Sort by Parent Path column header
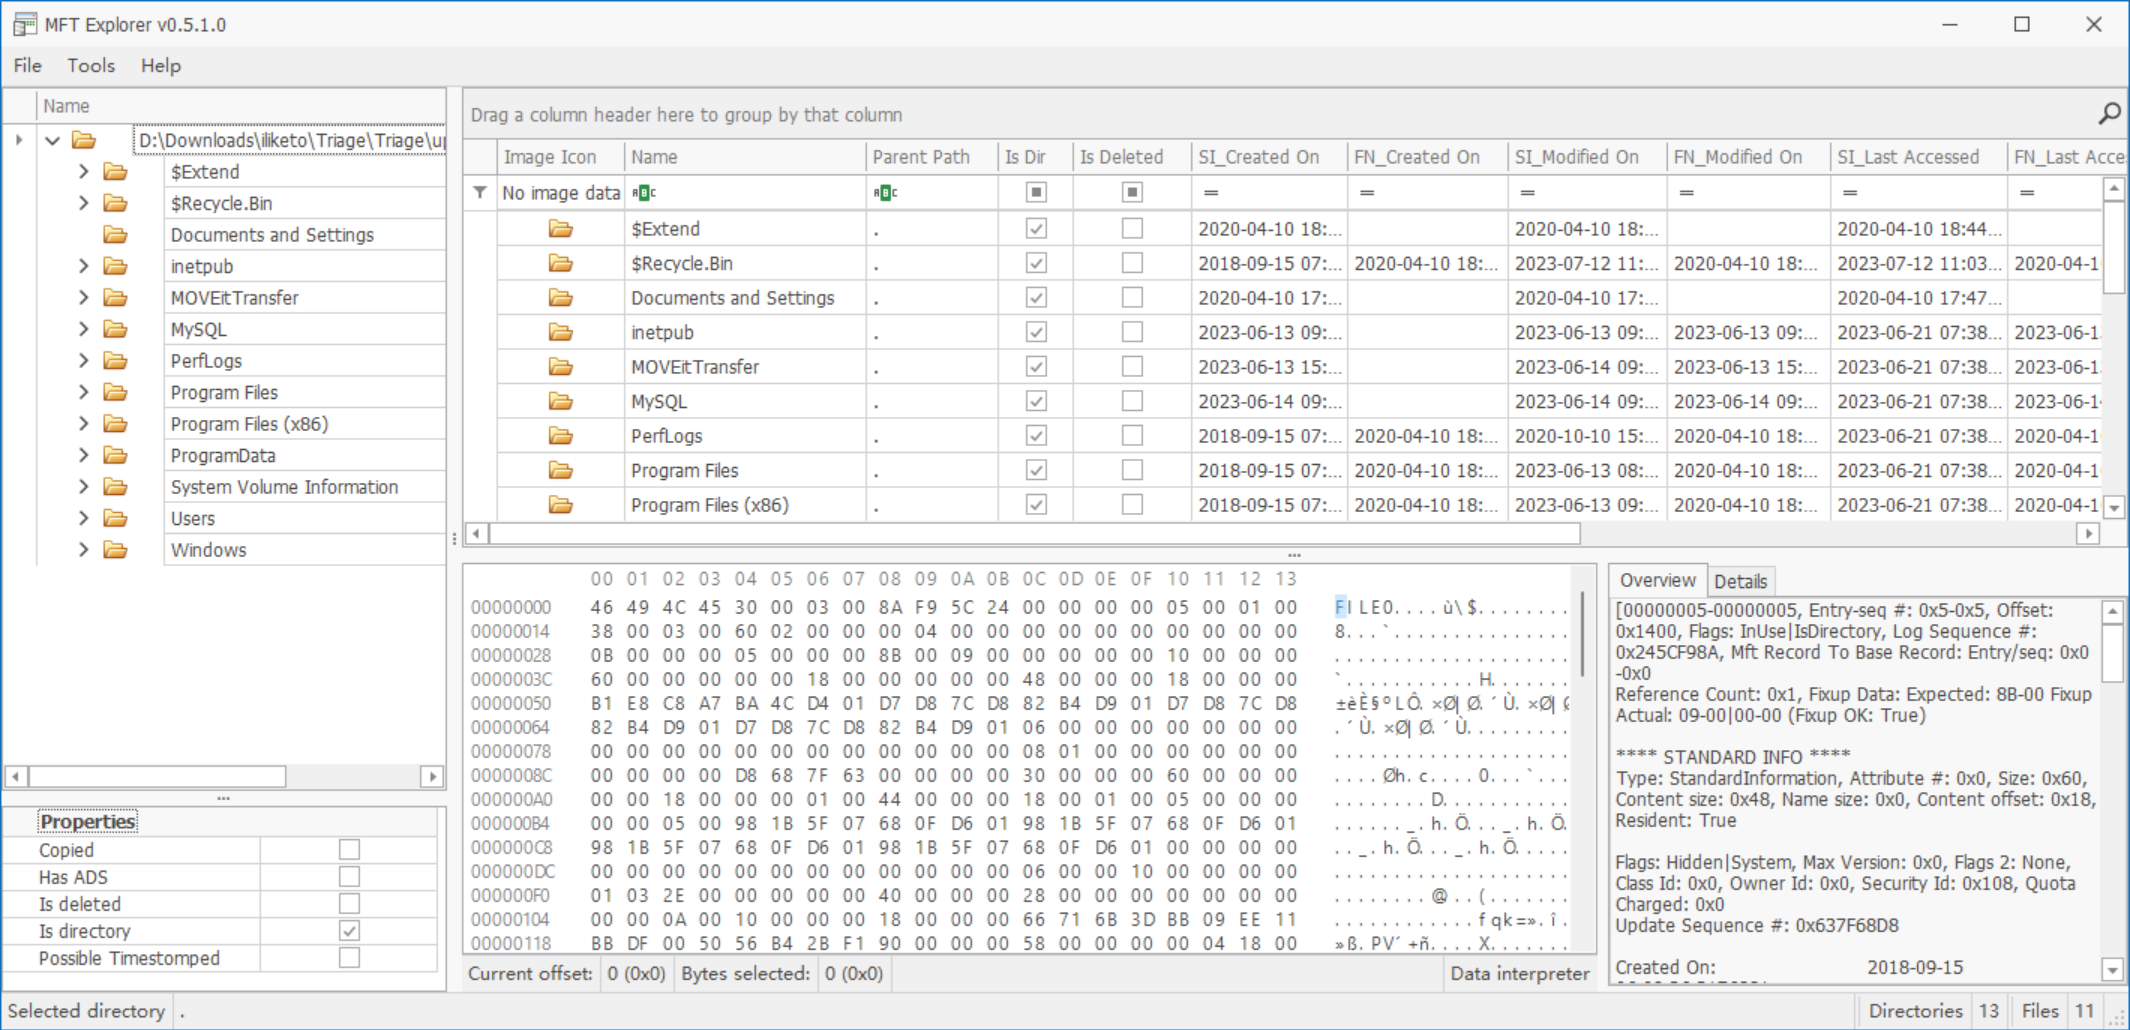The width and height of the screenshot is (2130, 1030). tap(930, 157)
